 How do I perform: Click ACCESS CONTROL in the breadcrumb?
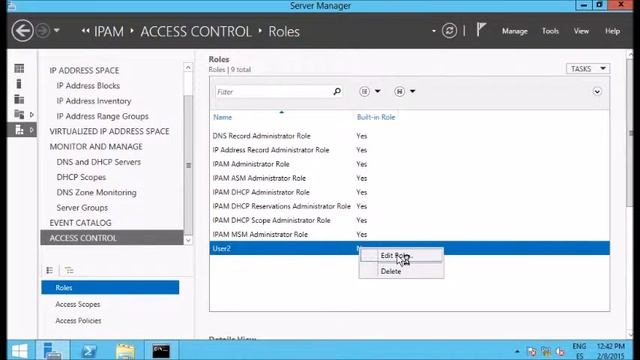(196, 31)
